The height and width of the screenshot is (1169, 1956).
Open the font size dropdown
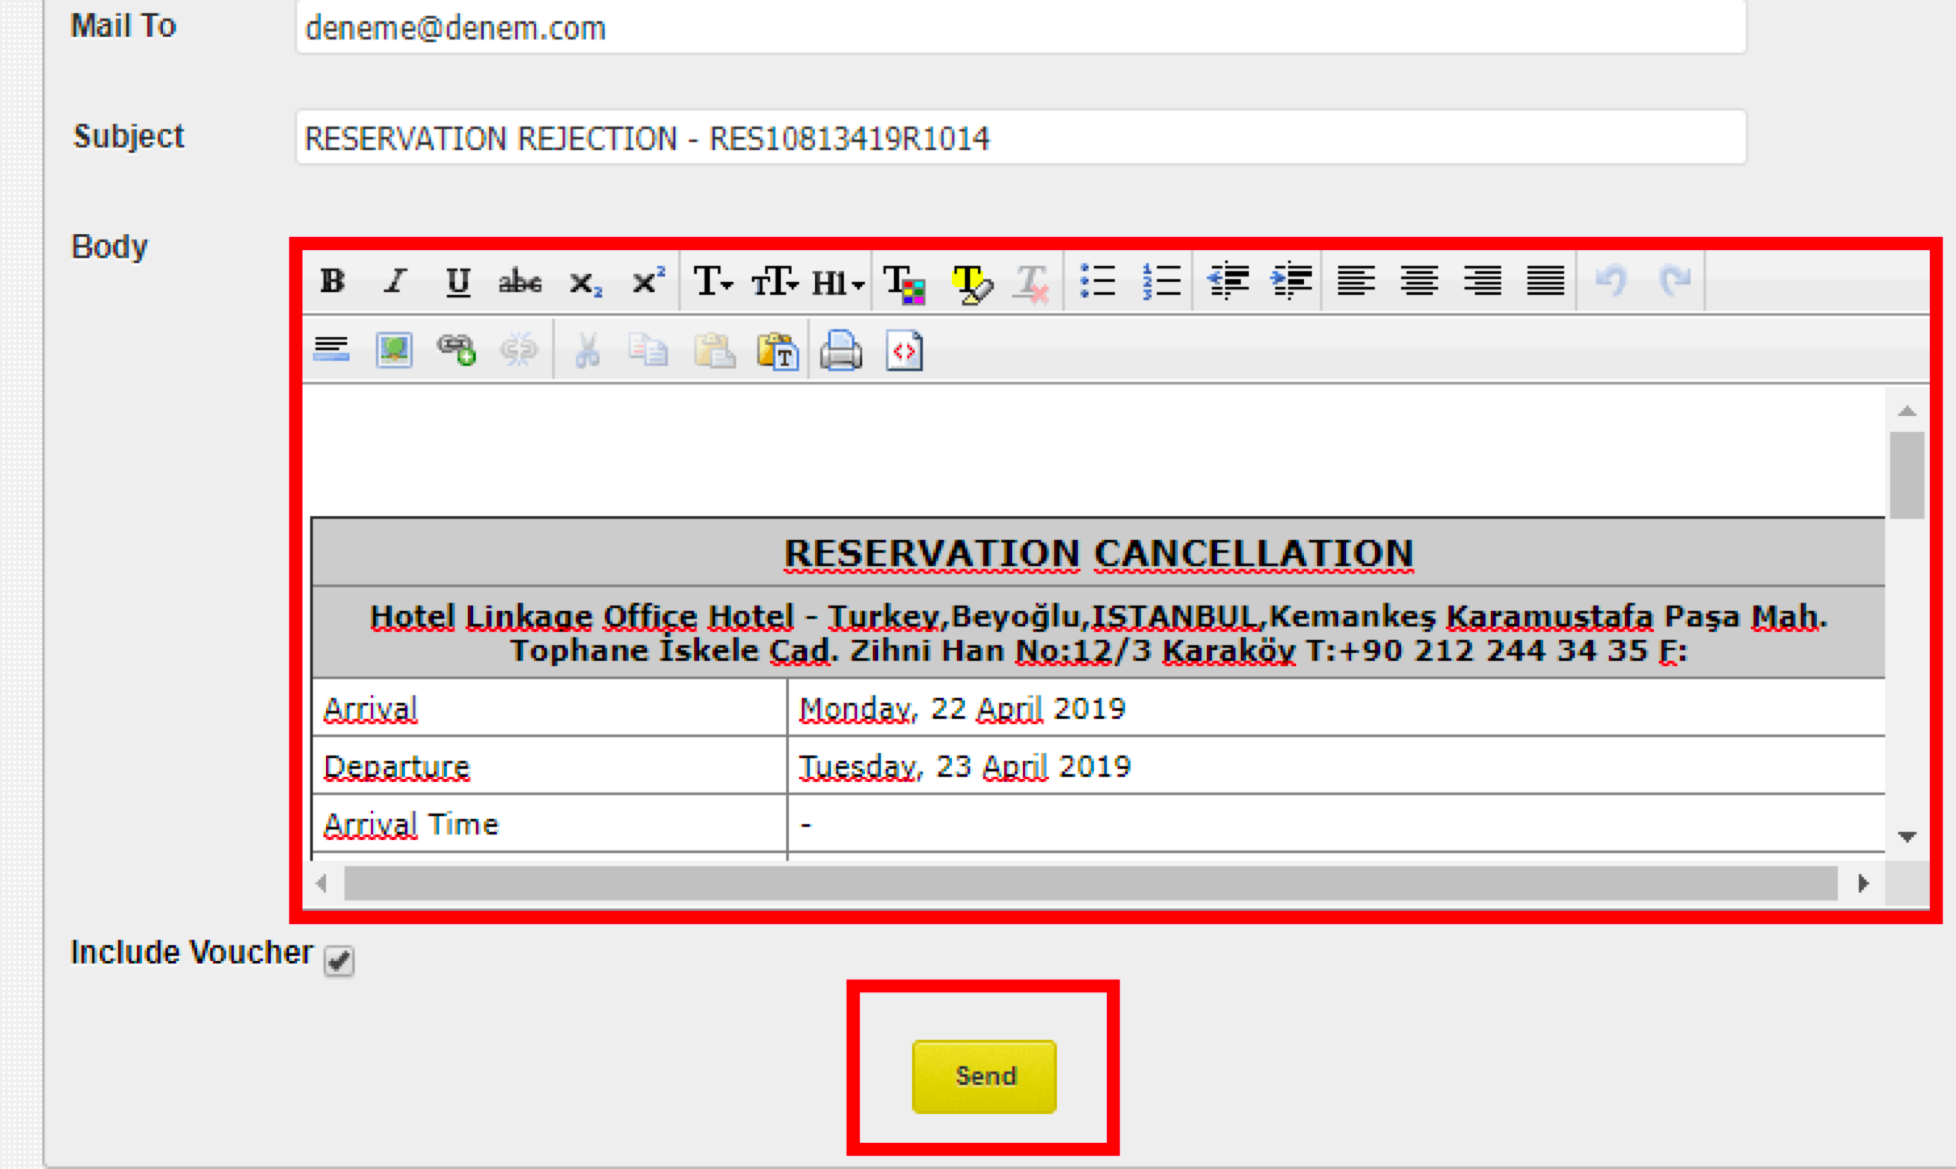pos(775,282)
